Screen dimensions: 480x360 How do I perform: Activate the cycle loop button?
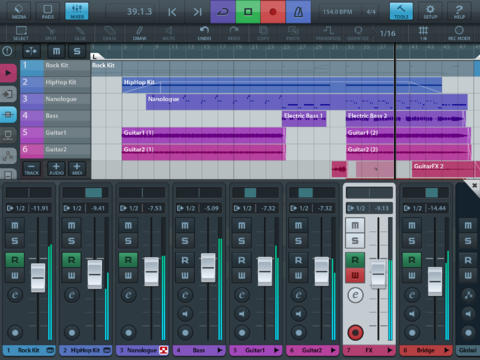223,12
